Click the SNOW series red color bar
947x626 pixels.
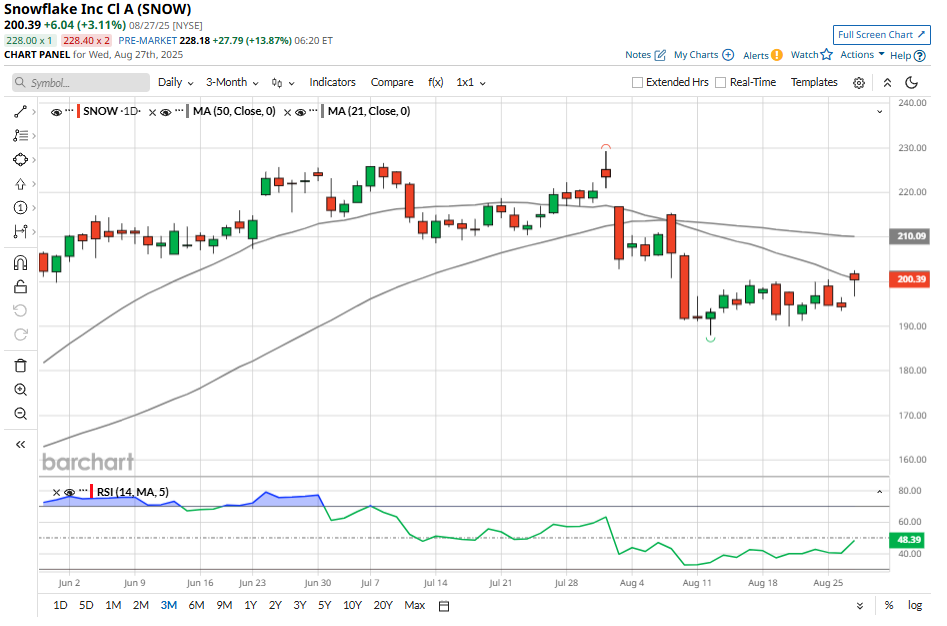click(79, 112)
